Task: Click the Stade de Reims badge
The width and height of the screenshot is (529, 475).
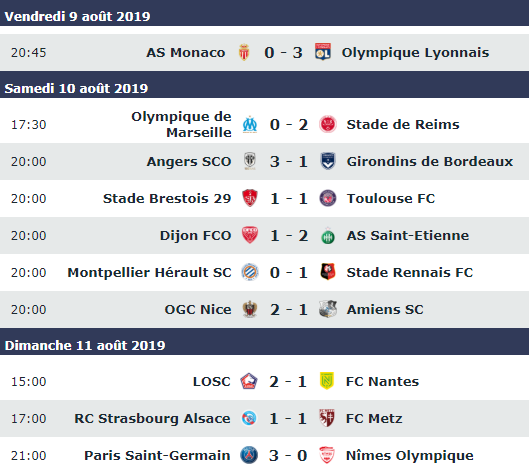Action: click(328, 124)
